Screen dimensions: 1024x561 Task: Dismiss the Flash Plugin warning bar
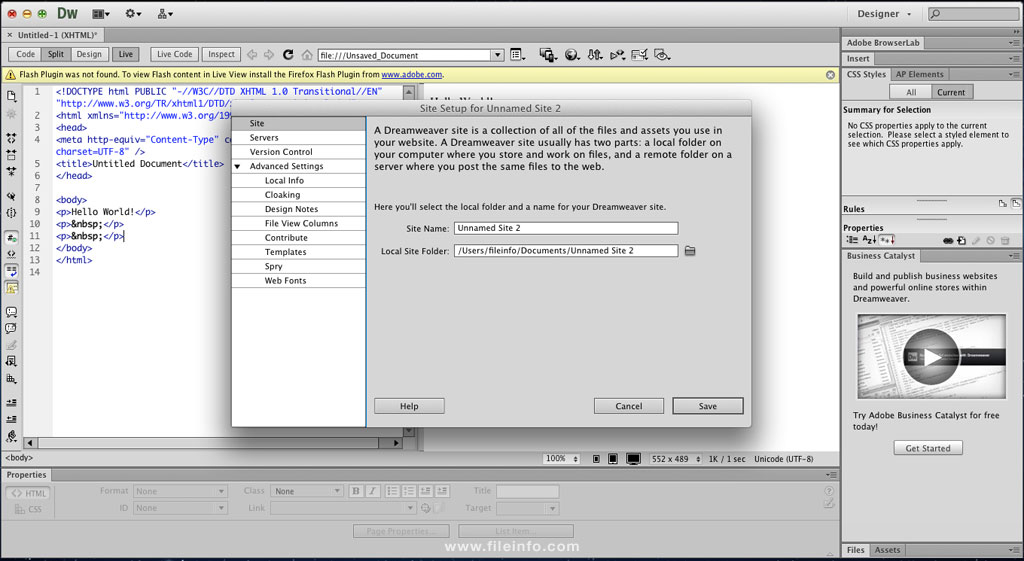pos(830,75)
